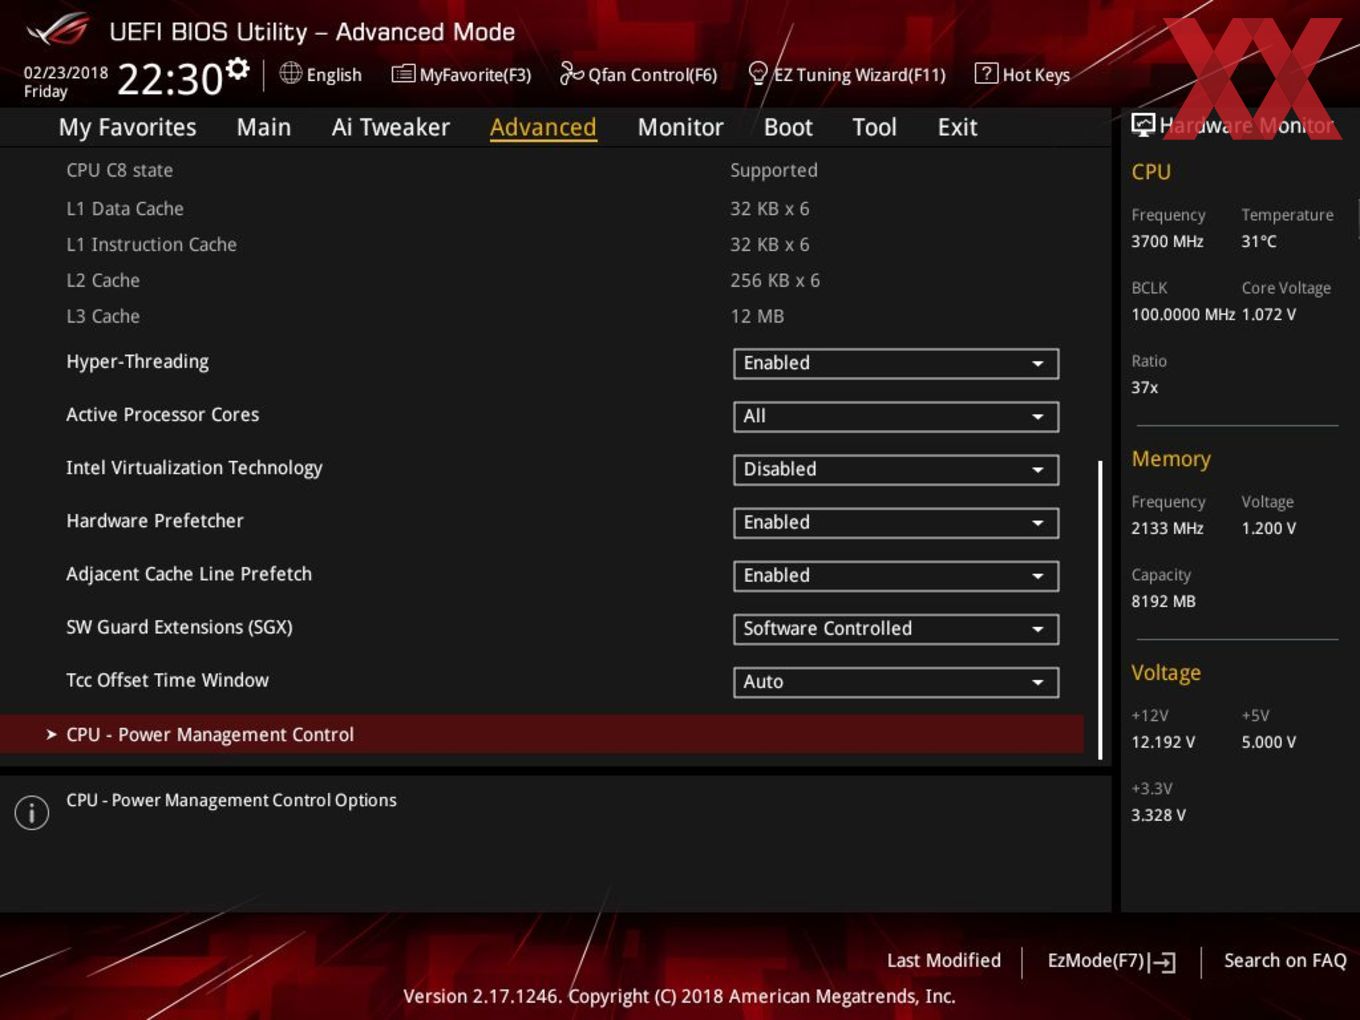The height and width of the screenshot is (1020, 1360).
Task: Switch to the Ai Tweaker tab
Action: click(391, 127)
